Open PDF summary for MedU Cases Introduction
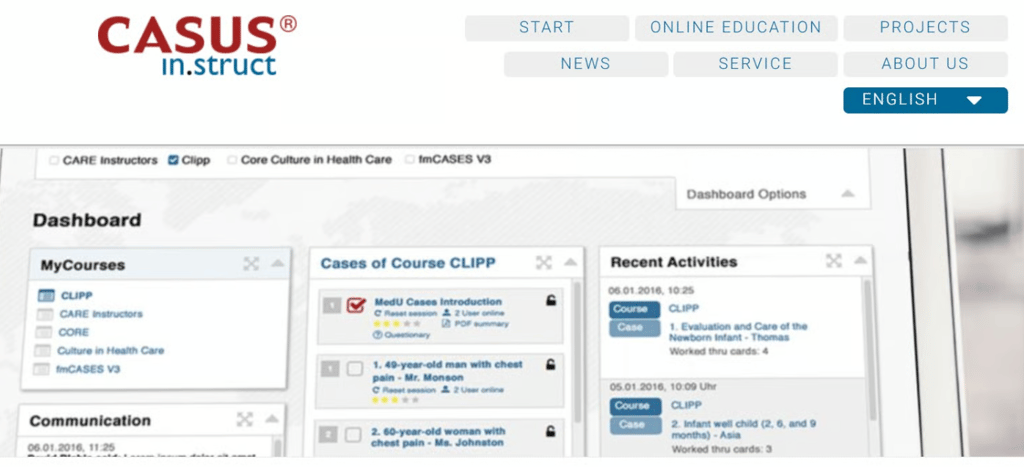The image size is (1024, 467). point(475,323)
